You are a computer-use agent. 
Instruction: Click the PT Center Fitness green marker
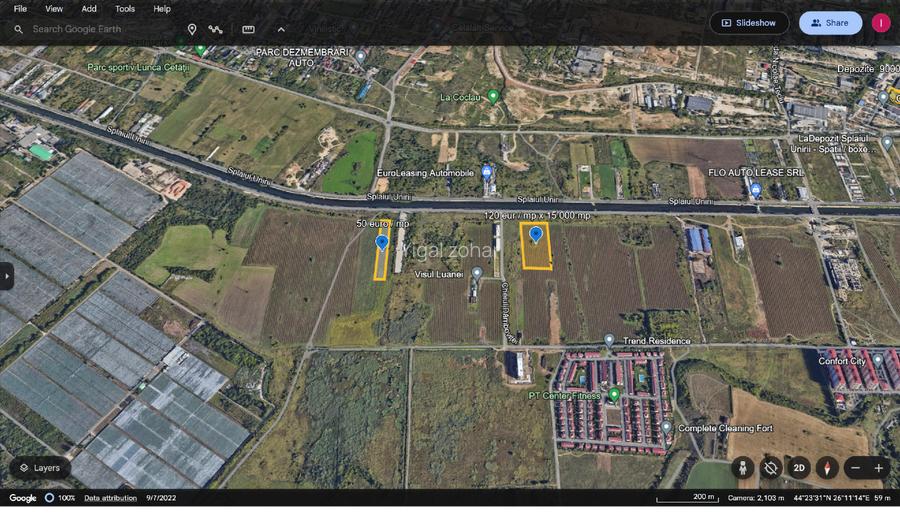(614, 395)
